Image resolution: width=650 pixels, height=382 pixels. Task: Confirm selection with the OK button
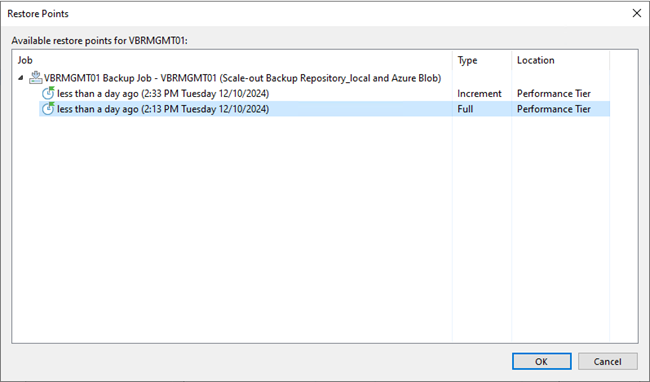pos(541,361)
